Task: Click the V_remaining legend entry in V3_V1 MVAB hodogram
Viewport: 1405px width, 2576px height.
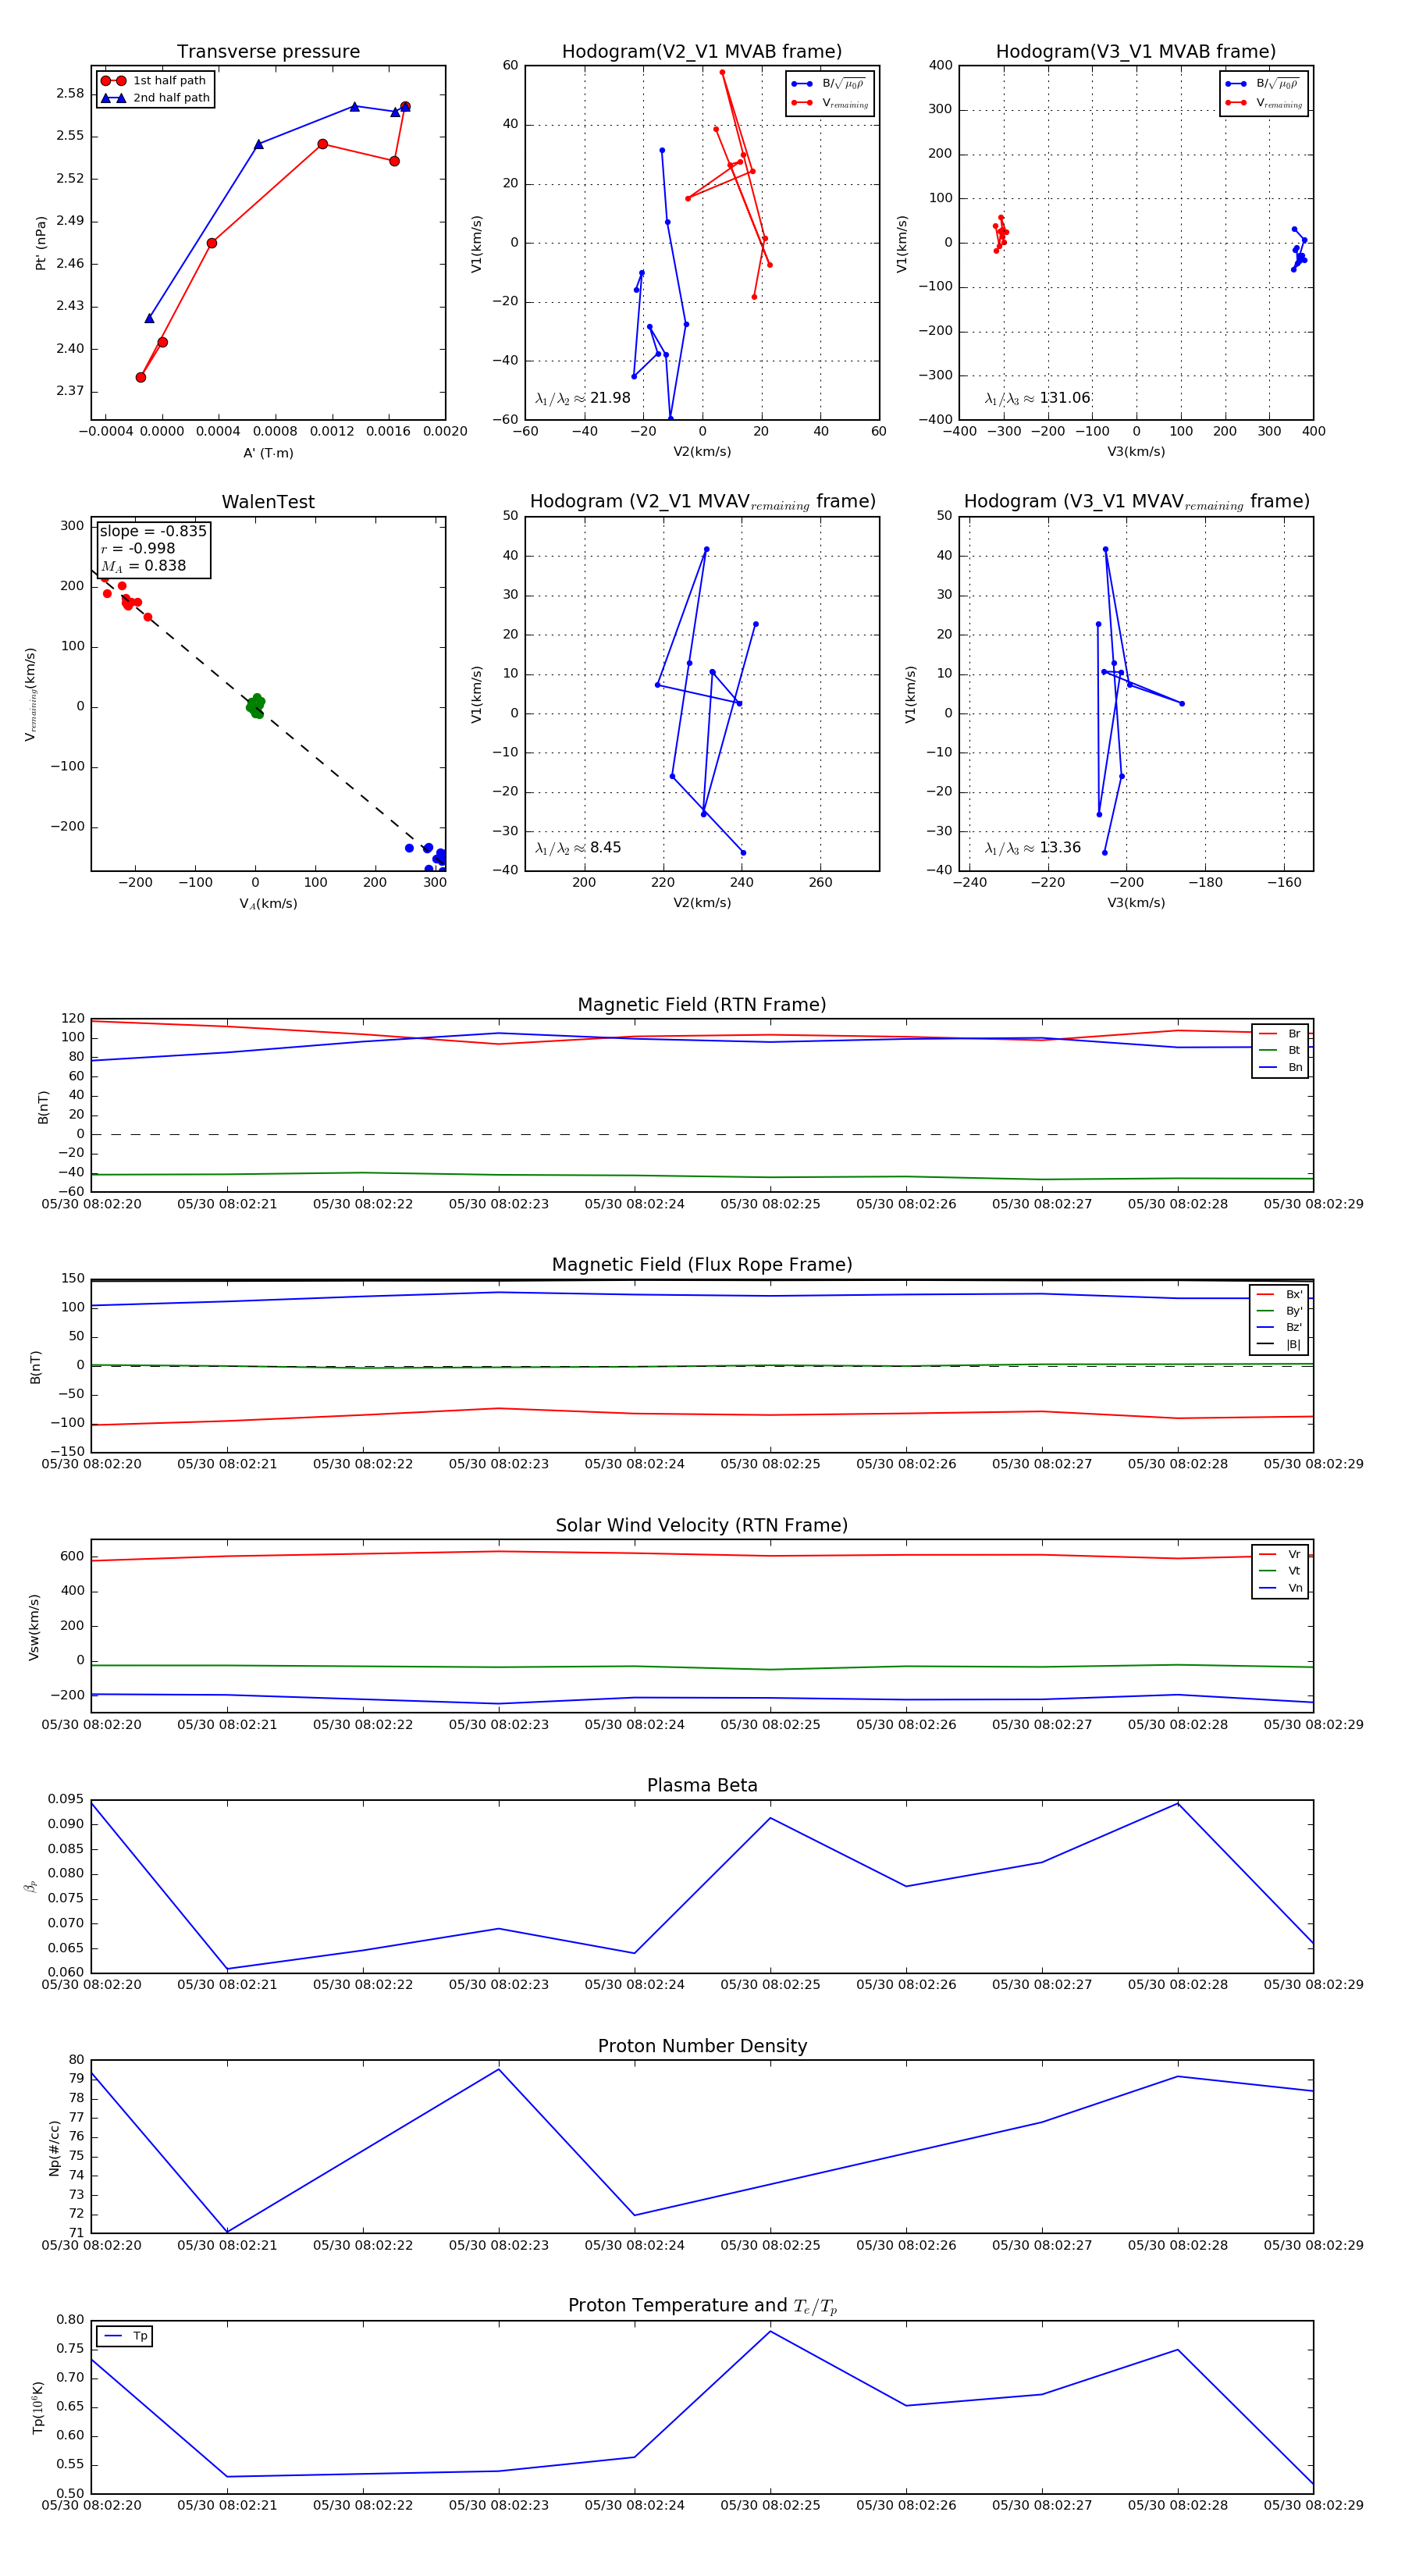Action: pyautogui.click(x=1264, y=103)
